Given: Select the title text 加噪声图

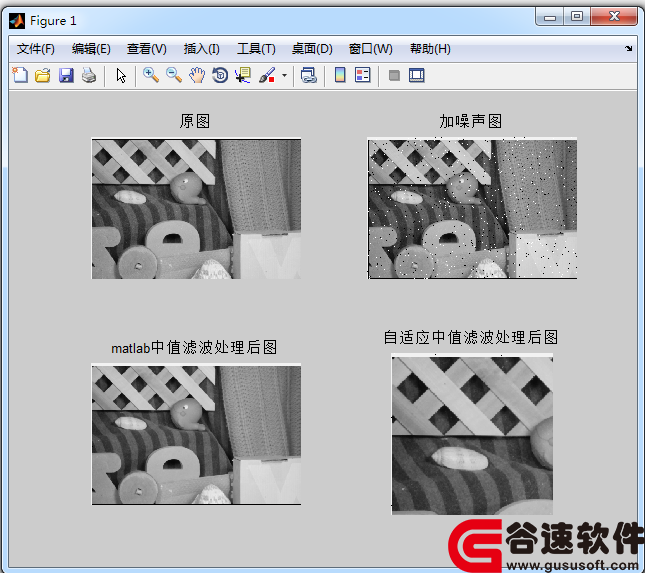Looking at the screenshot, I should click(471, 121).
